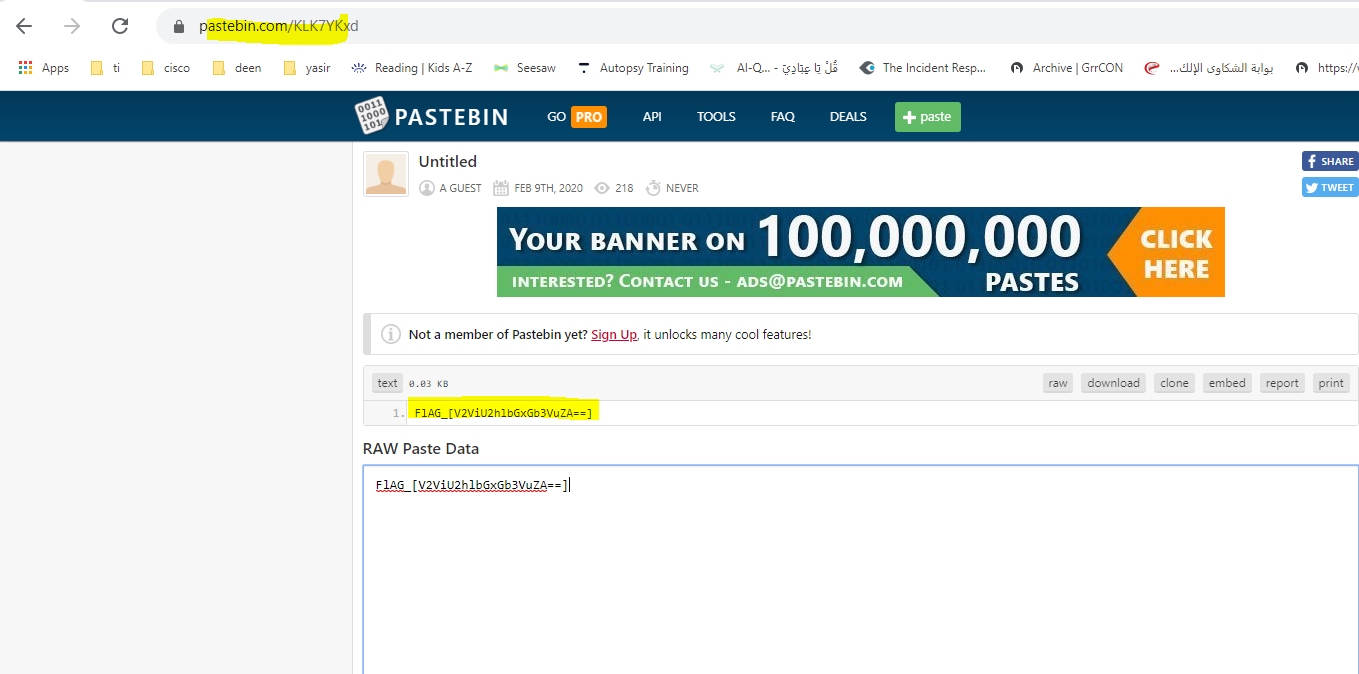The width and height of the screenshot is (1359, 674).
Task: Click the download button
Action: pyautogui.click(x=1113, y=383)
